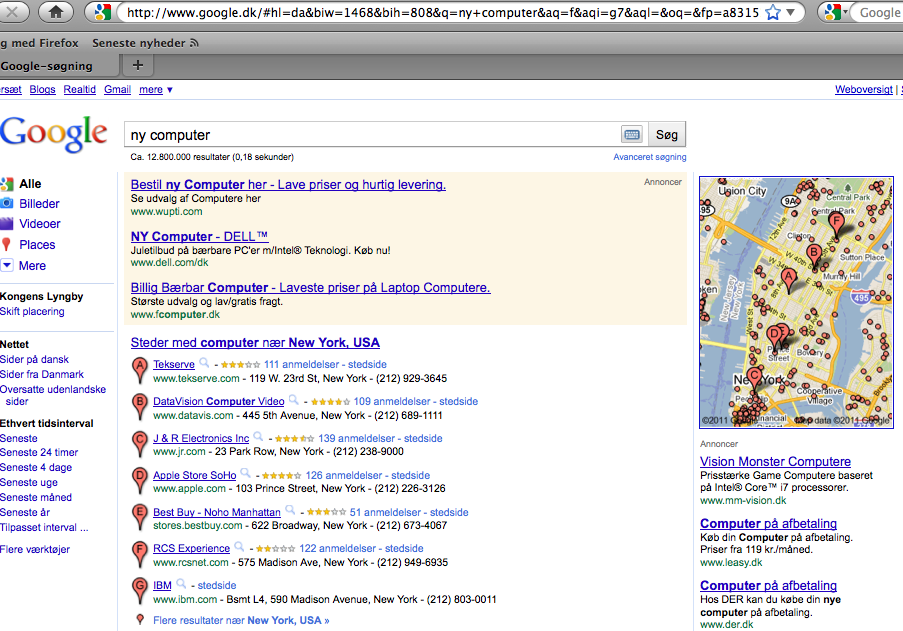Click the Firefox home button
Viewport: 903px width, 631px height.
[56, 12]
